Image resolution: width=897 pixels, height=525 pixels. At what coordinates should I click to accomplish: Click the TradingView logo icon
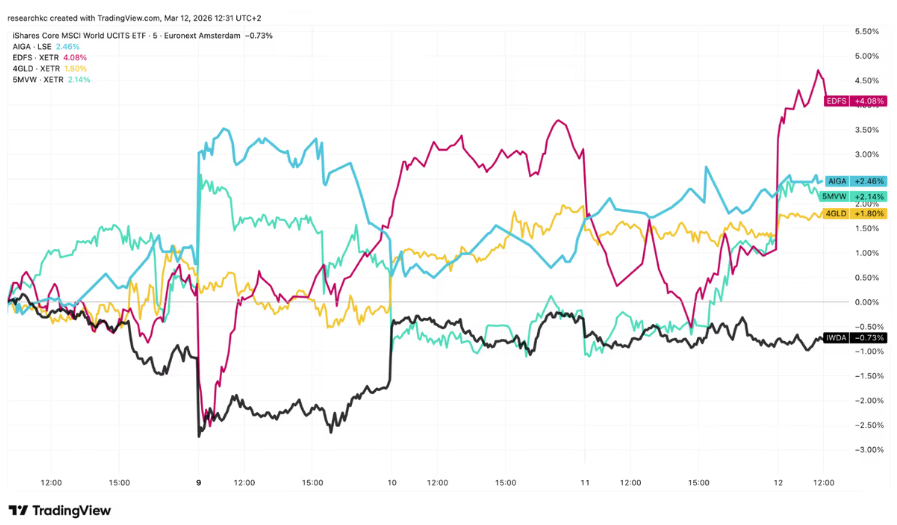coord(18,511)
